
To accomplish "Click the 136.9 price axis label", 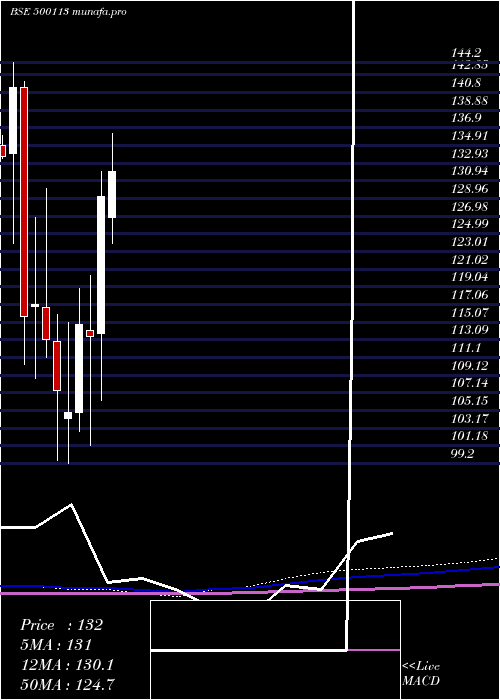I will tap(466, 118).
